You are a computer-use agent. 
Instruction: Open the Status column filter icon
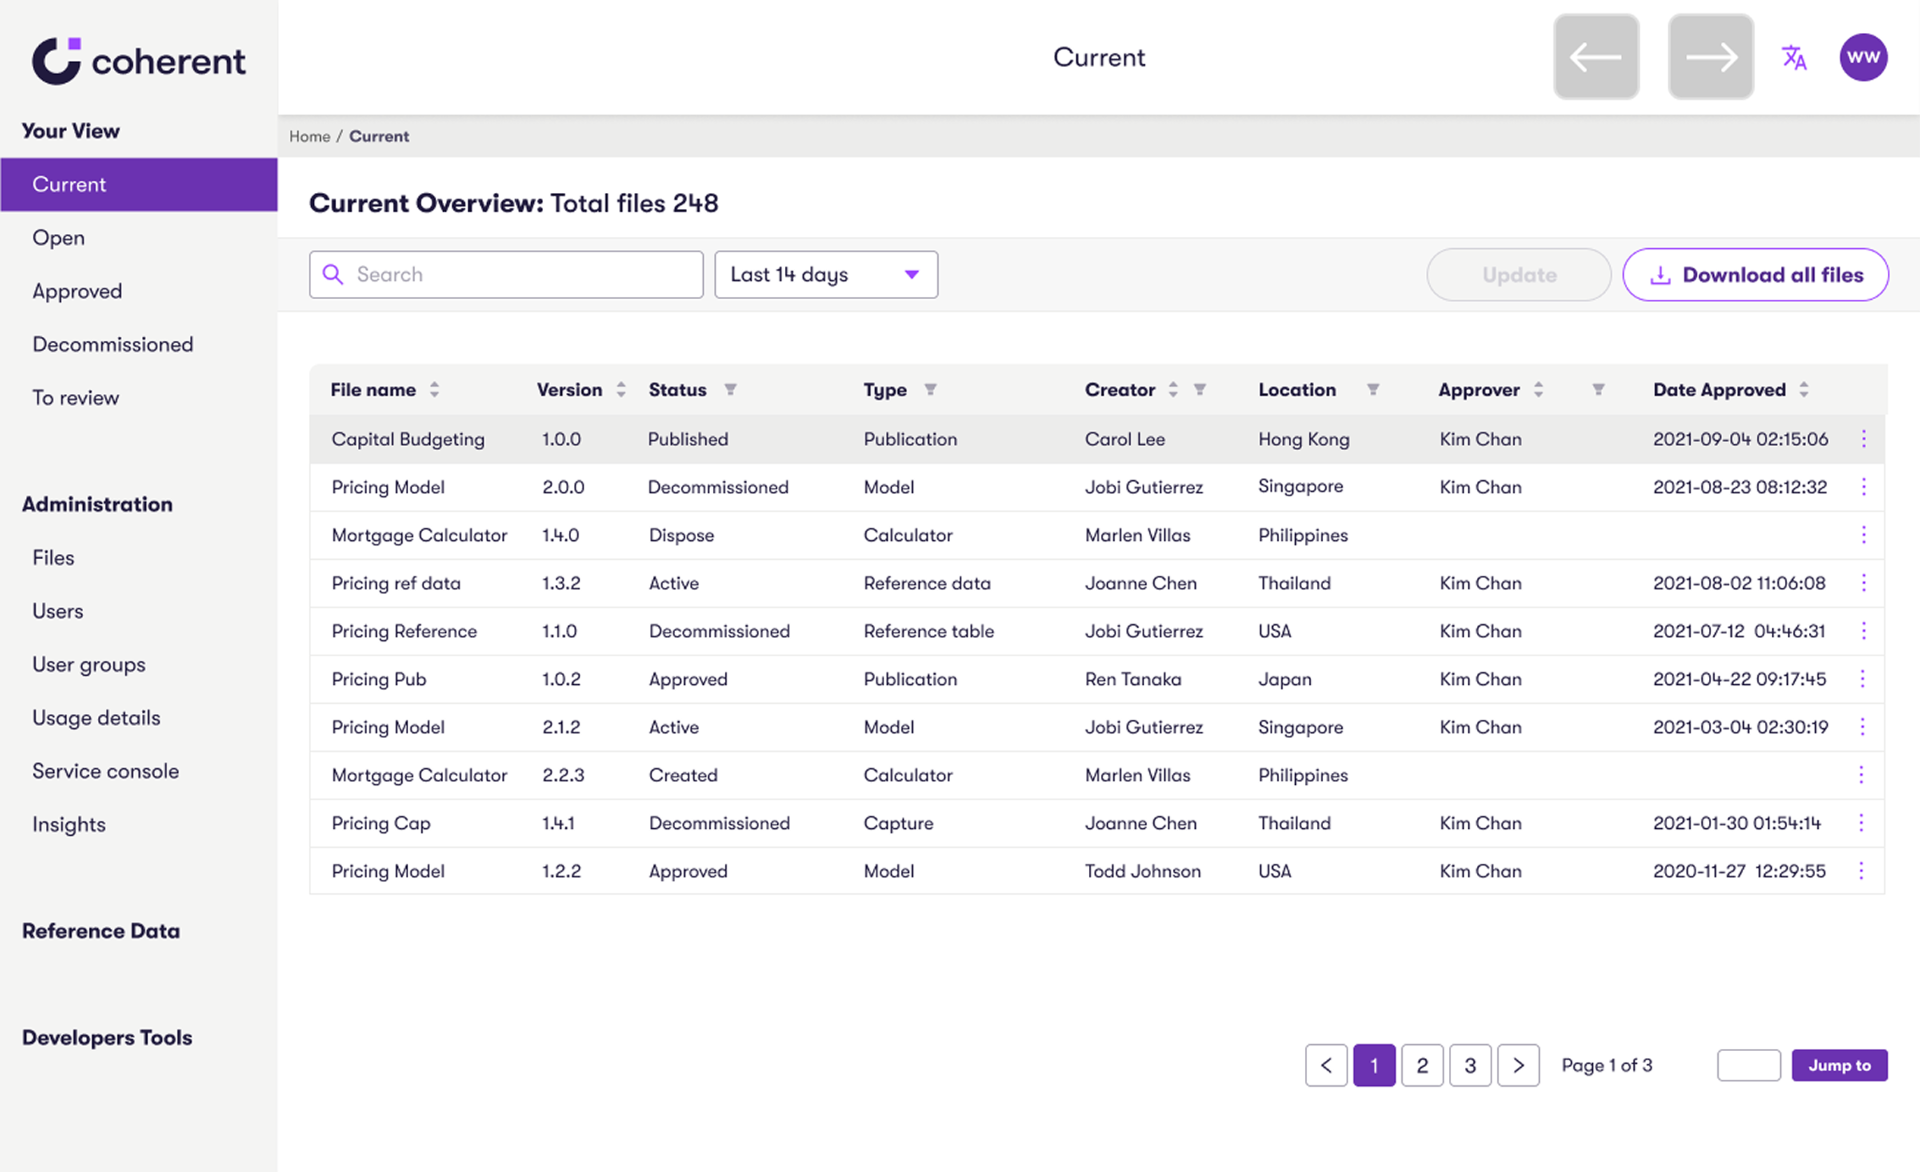(x=730, y=390)
